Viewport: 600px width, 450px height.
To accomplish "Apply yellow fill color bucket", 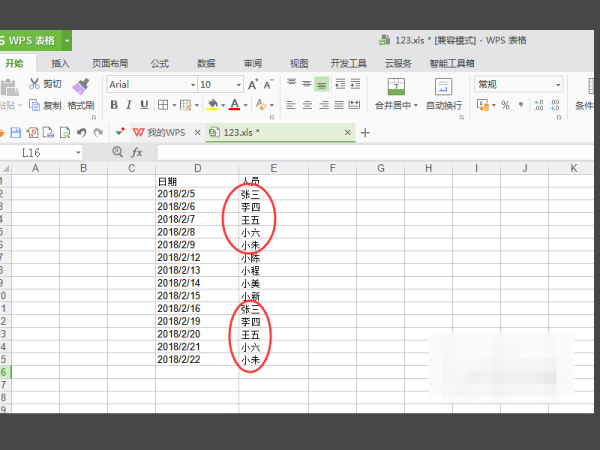I will 212,105.
